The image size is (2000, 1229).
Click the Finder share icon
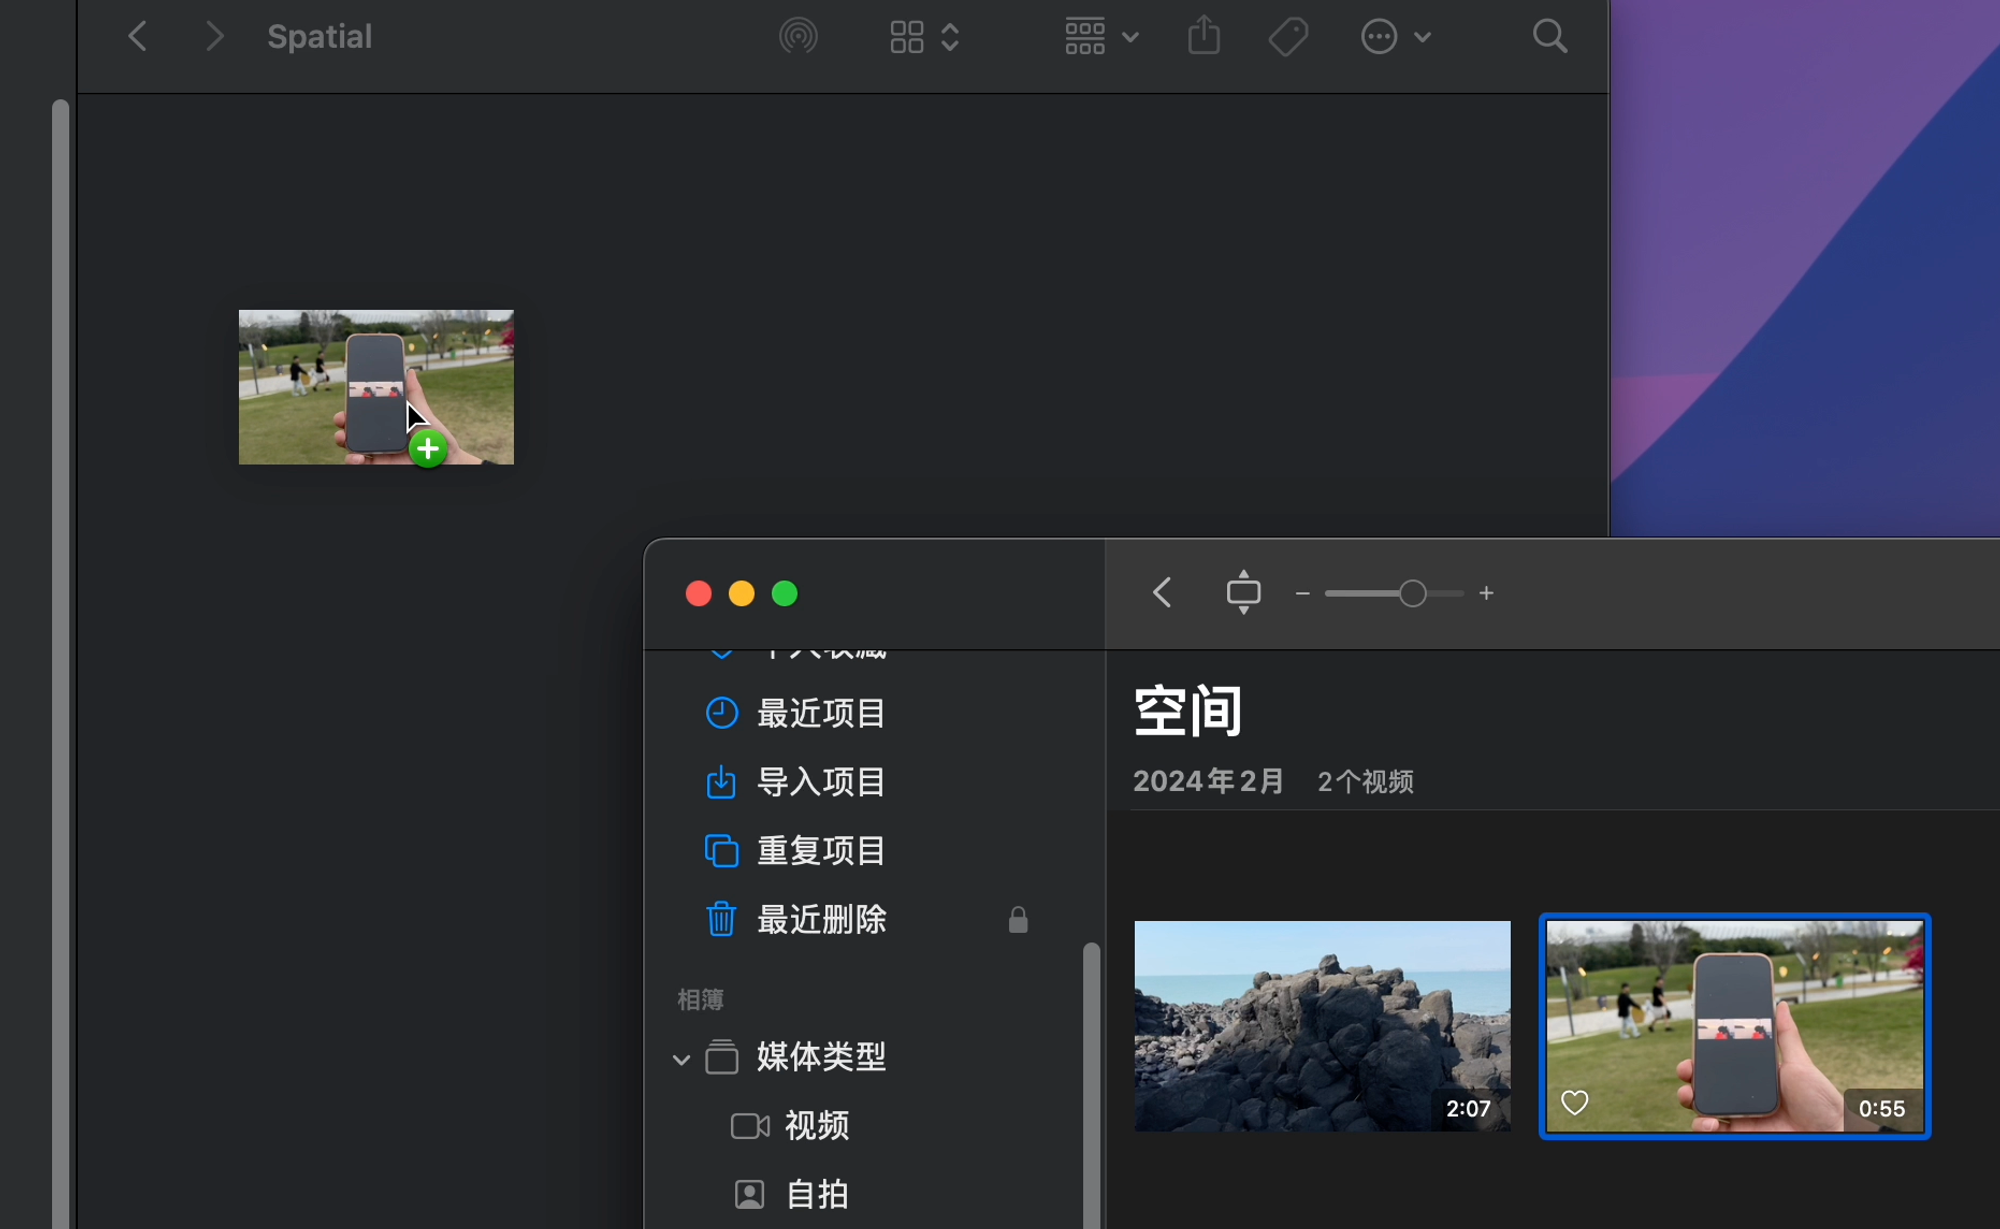pos(1204,36)
